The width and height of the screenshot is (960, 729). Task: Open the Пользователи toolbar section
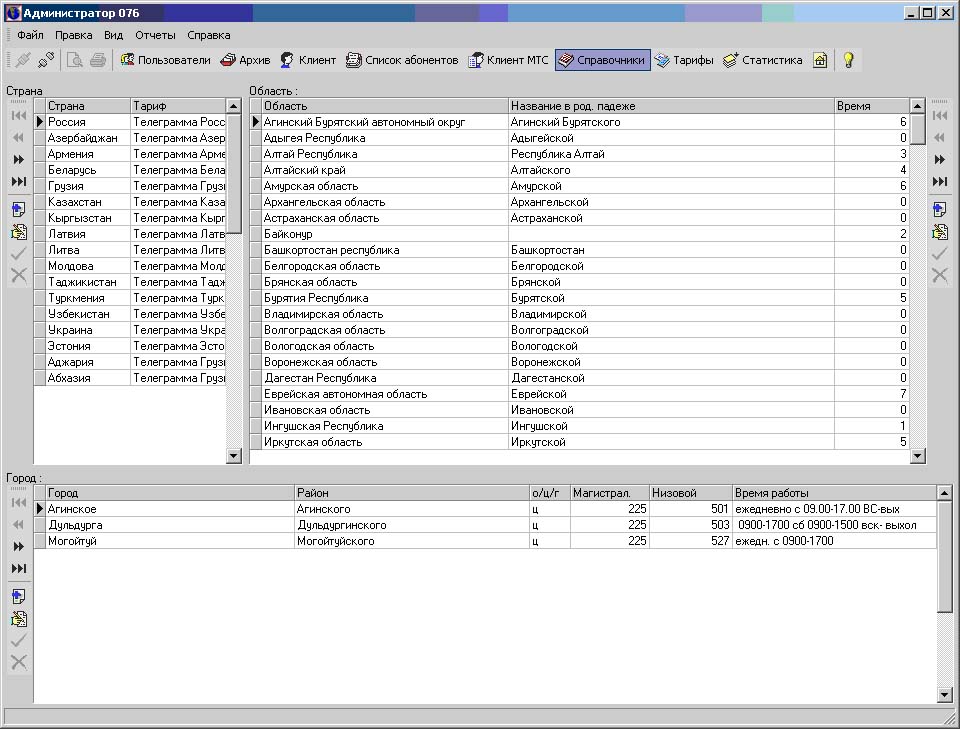(x=165, y=60)
